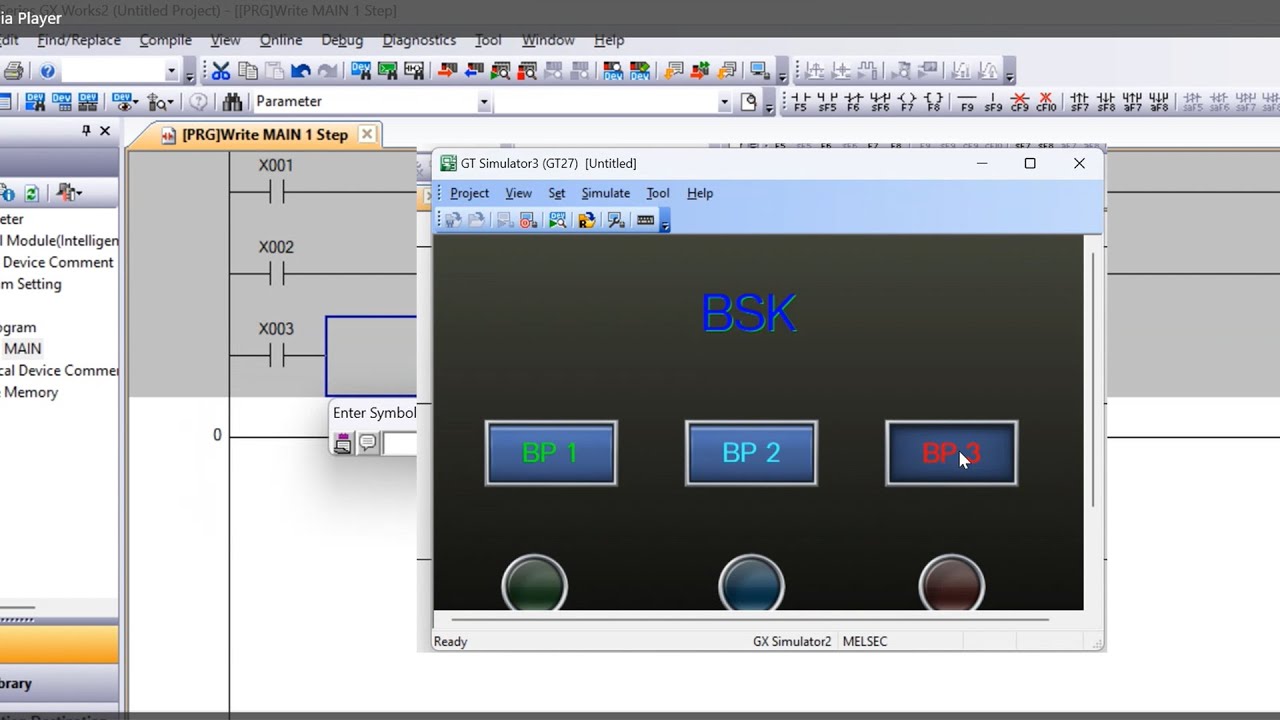Open Diagnostics menu in GX Works2
The image size is (1280, 720).
(x=419, y=40)
